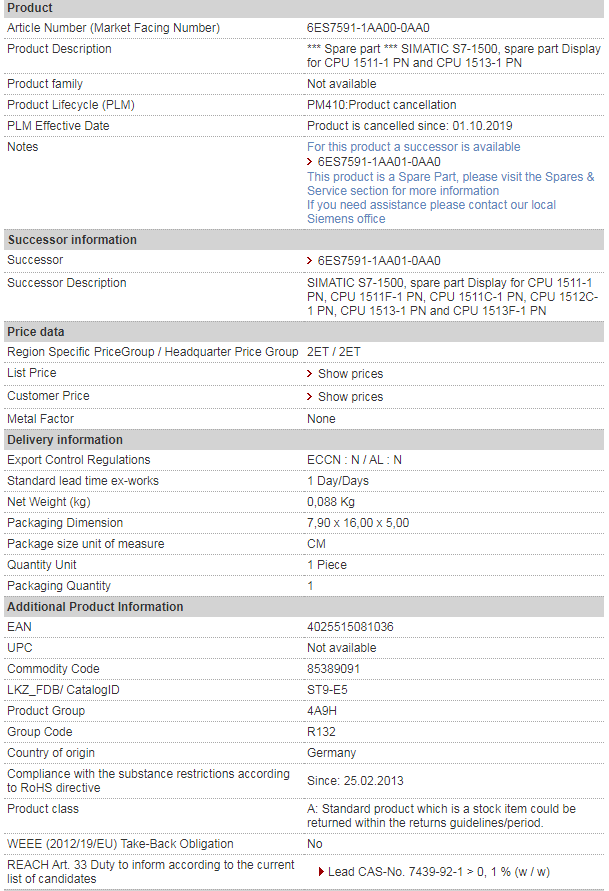This screenshot has height=891, width=609.
Task: Click the red chevron beside Customer Price Show prices
Action: tap(310, 397)
